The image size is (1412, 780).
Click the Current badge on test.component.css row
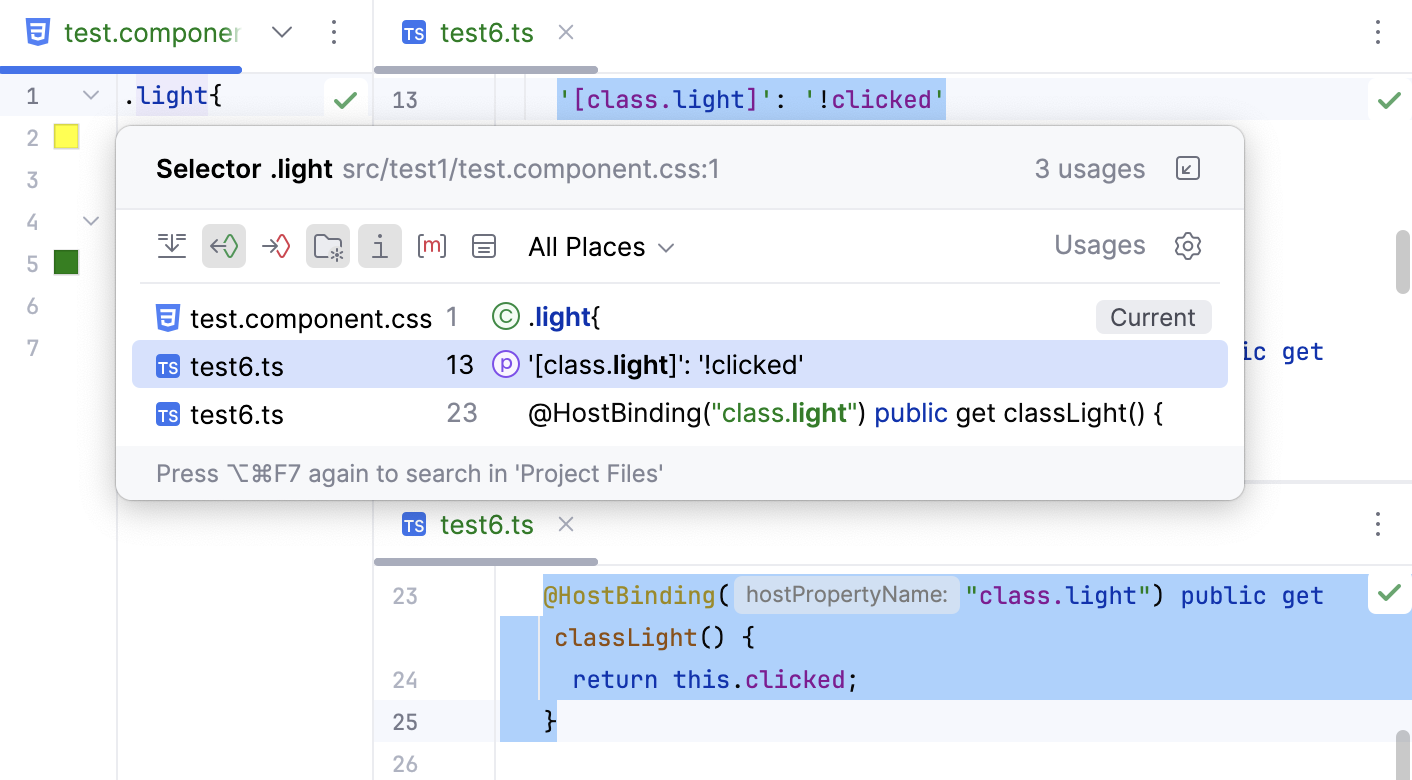(x=1153, y=317)
